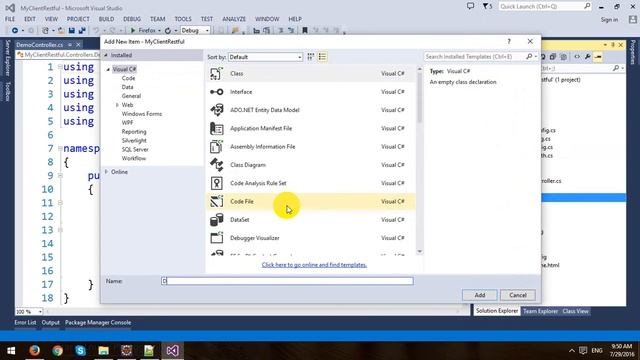Click the bookmark toolbar icon

click(304, 31)
